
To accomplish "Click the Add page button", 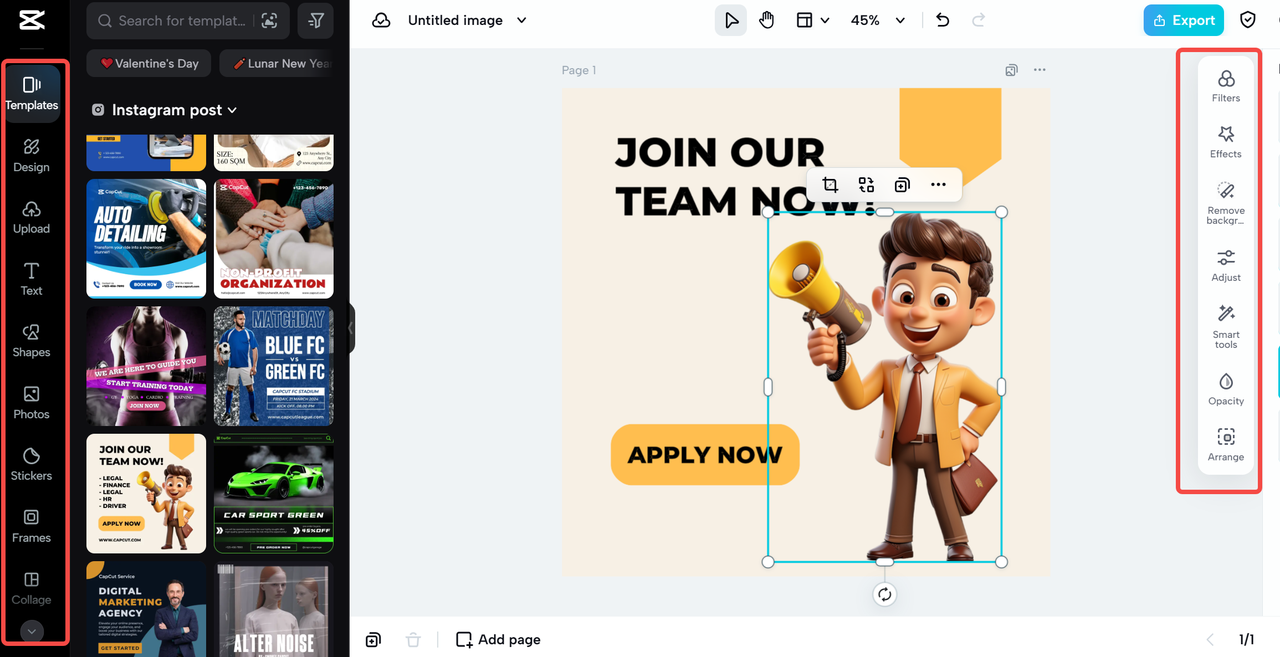I will coord(498,639).
